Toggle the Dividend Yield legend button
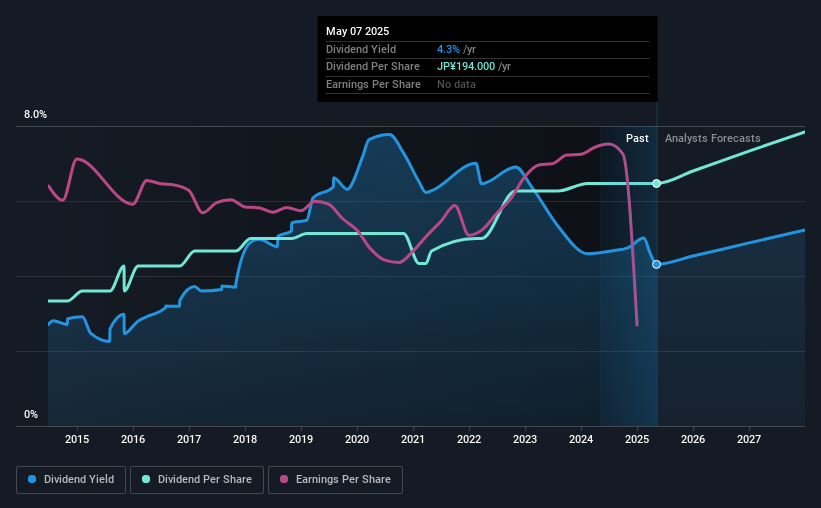 (71, 480)
